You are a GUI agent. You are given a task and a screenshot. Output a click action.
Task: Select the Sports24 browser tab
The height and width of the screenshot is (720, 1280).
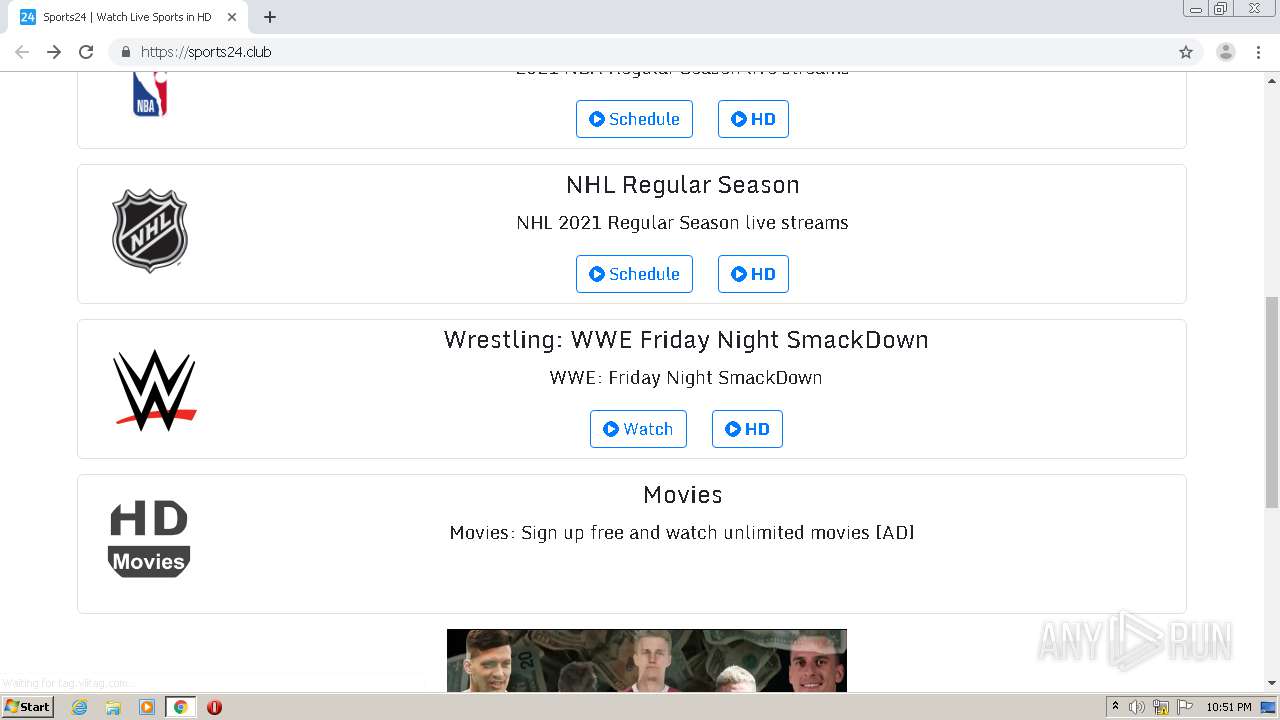(x=127, y=17)
